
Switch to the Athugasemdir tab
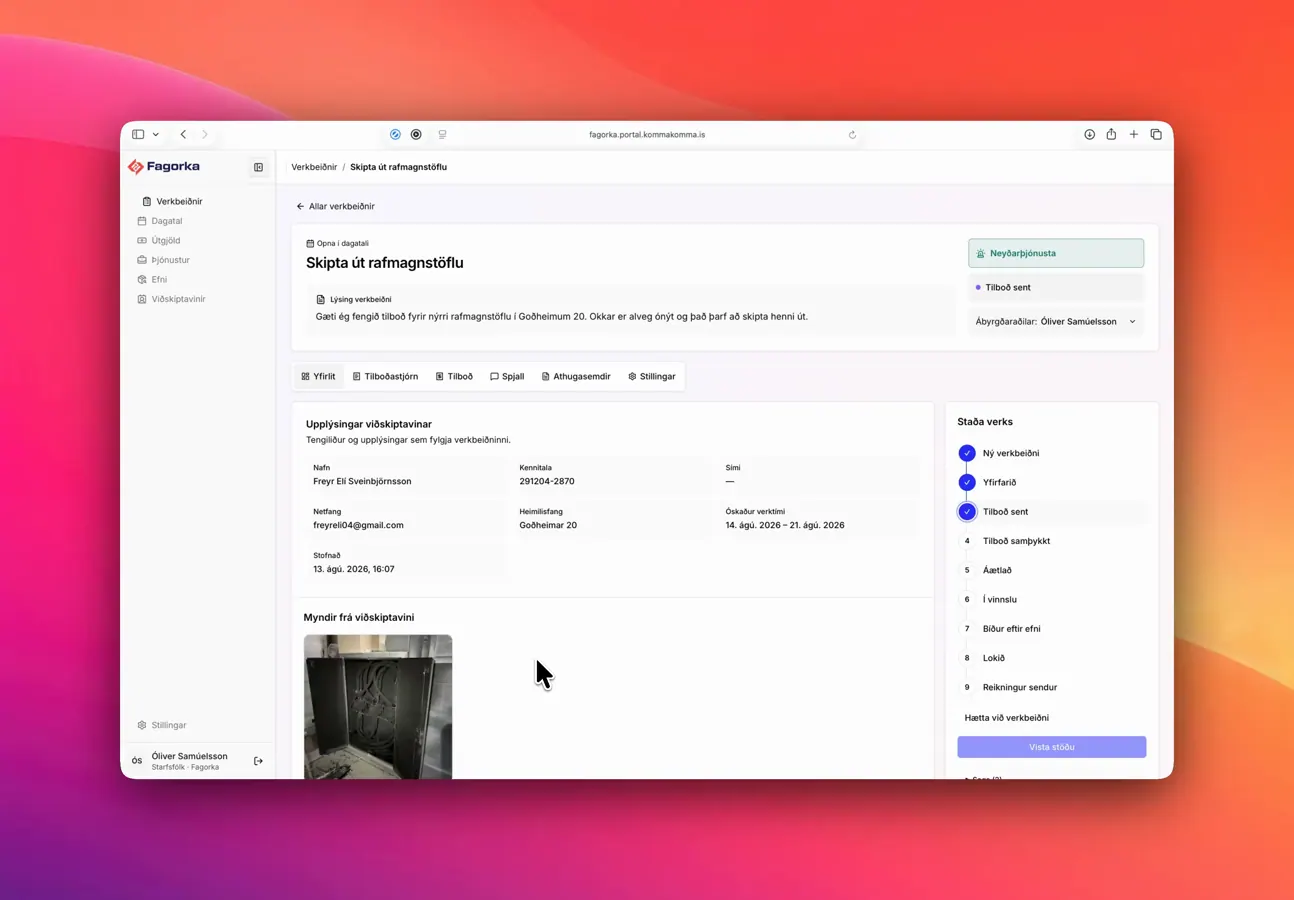(576, 377)
